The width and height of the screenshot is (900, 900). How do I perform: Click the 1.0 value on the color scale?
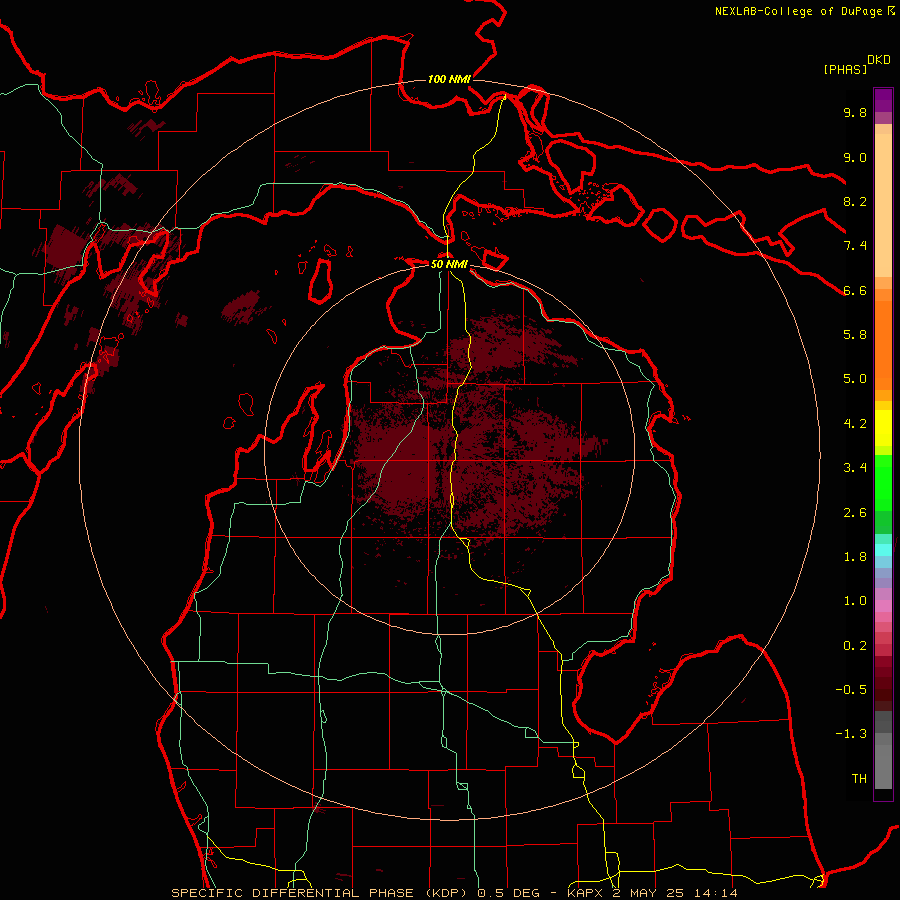coord(855,601)
